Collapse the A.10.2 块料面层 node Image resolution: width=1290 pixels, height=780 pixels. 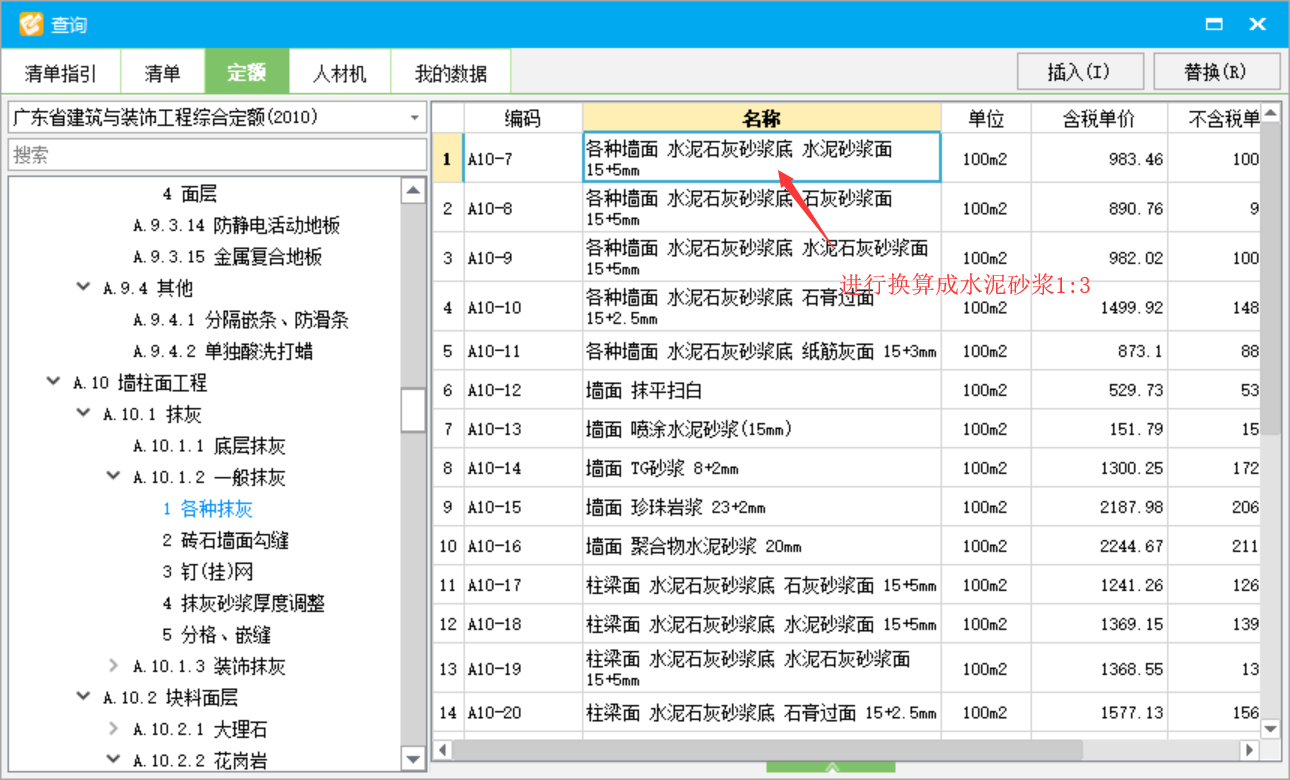(83, 697)
